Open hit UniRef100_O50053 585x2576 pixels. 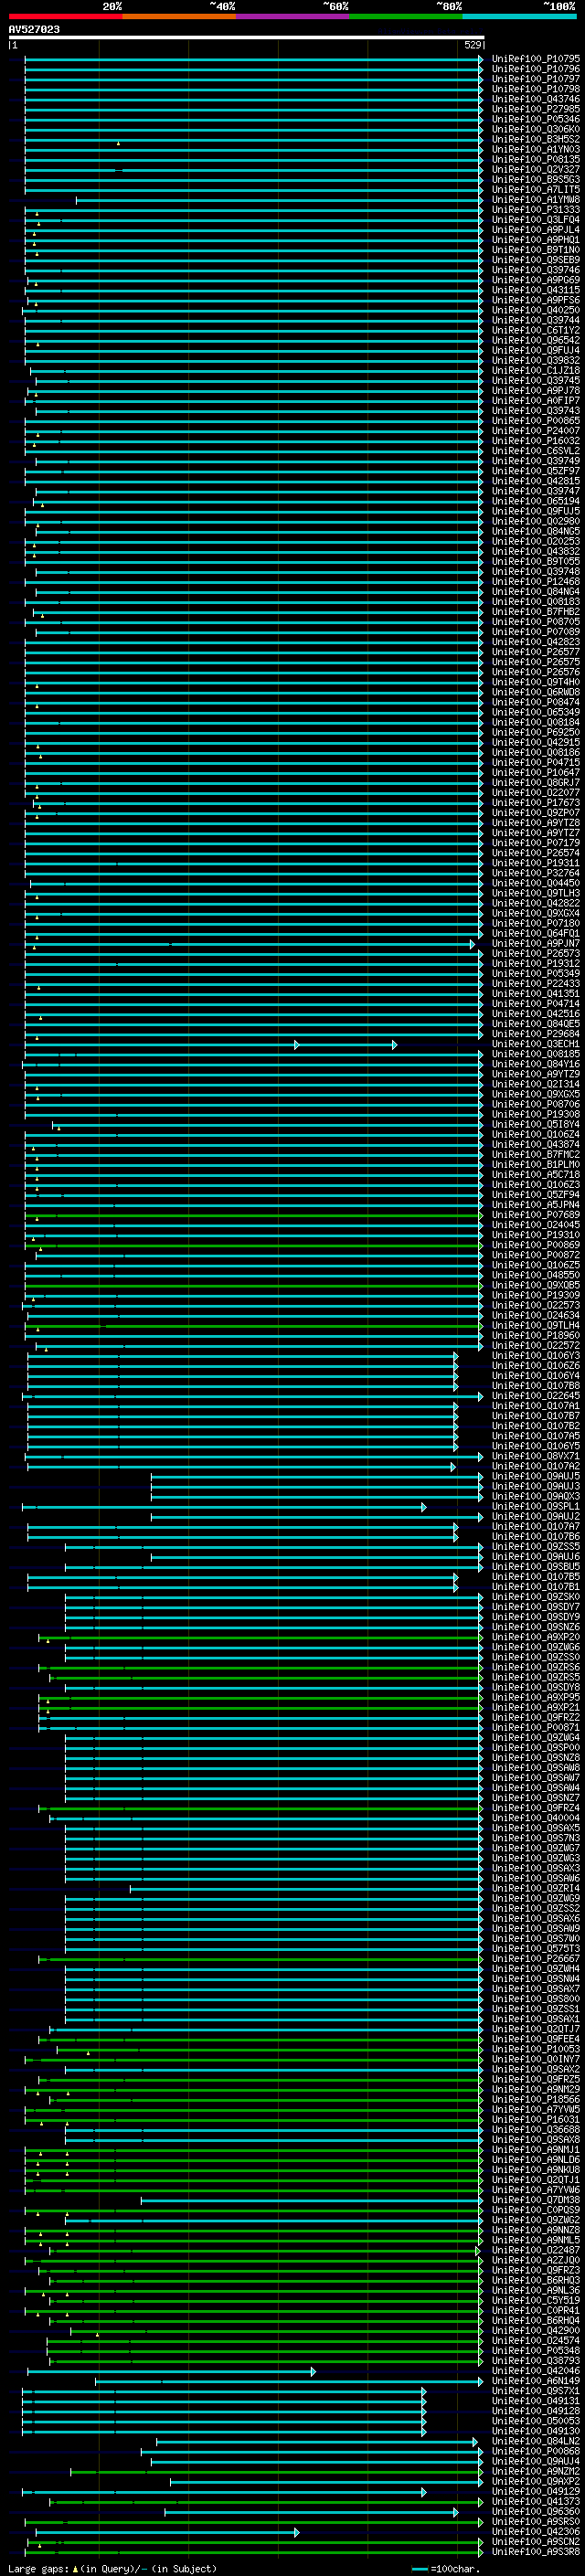tap(535, 2420)
